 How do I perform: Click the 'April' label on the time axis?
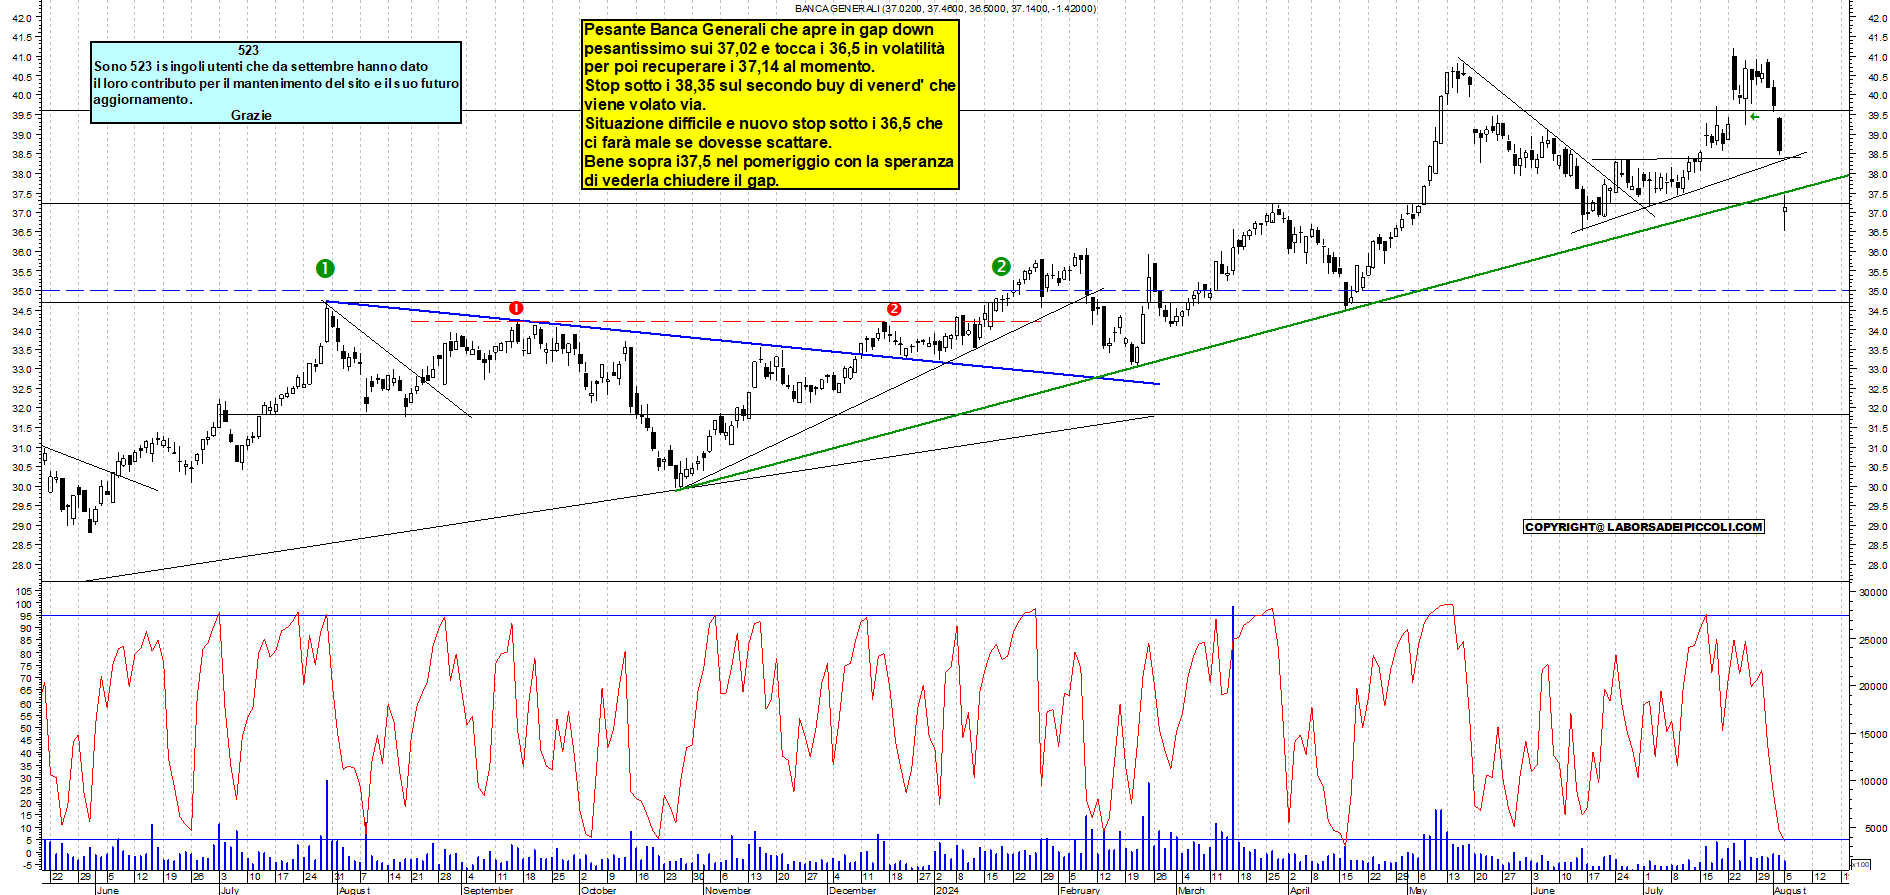click(x=1299, y=890)
